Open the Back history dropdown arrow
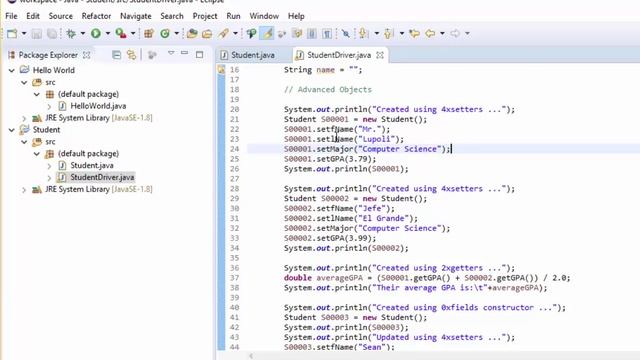This screenshot has height=360, width=640. [x=442, y=33]
